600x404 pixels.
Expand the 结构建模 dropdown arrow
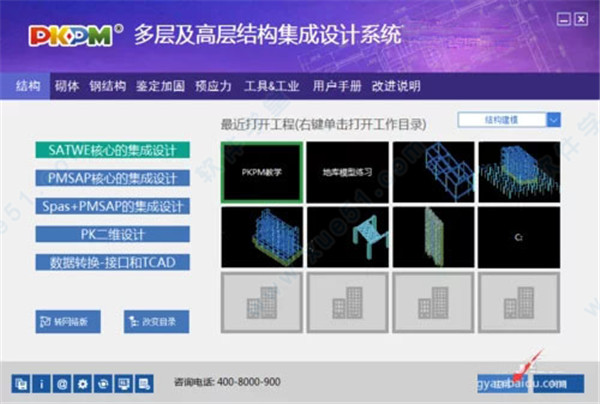[x=553, y=120]
